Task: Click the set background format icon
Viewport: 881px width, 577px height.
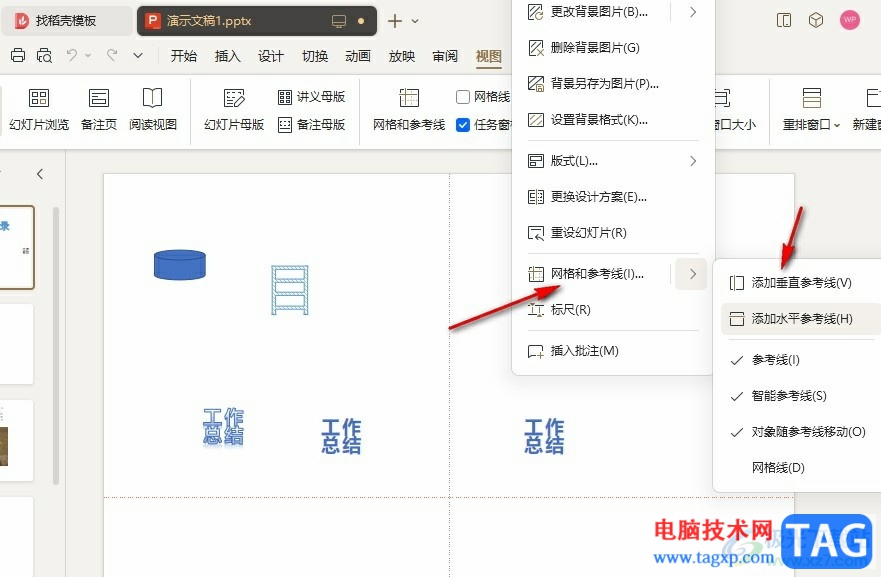Action: click(x=536, y=120)
